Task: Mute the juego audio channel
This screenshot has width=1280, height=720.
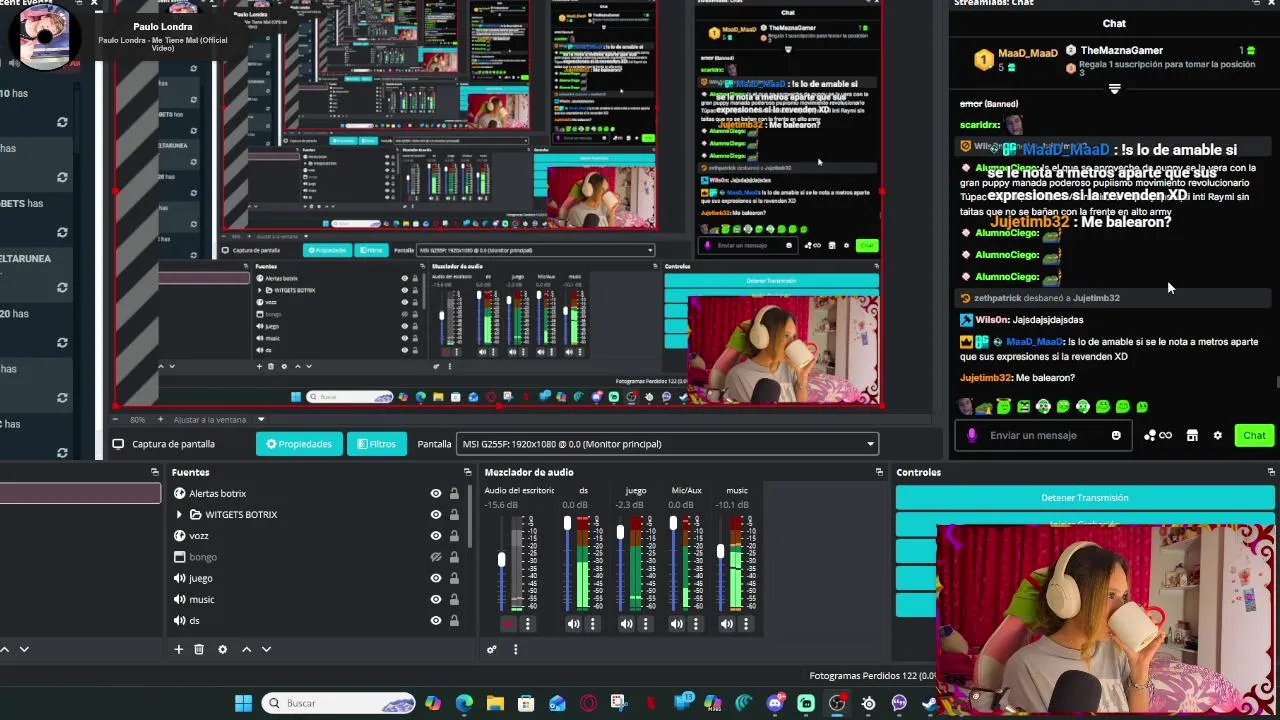Action: pos(626,624)
